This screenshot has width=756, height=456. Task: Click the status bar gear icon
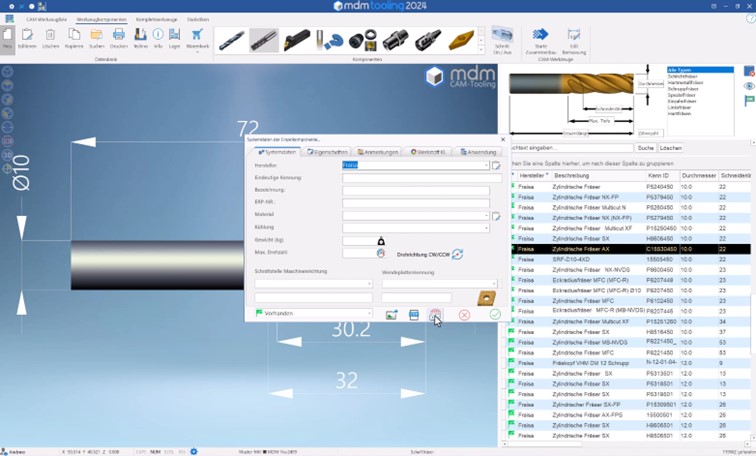[194, 452]
